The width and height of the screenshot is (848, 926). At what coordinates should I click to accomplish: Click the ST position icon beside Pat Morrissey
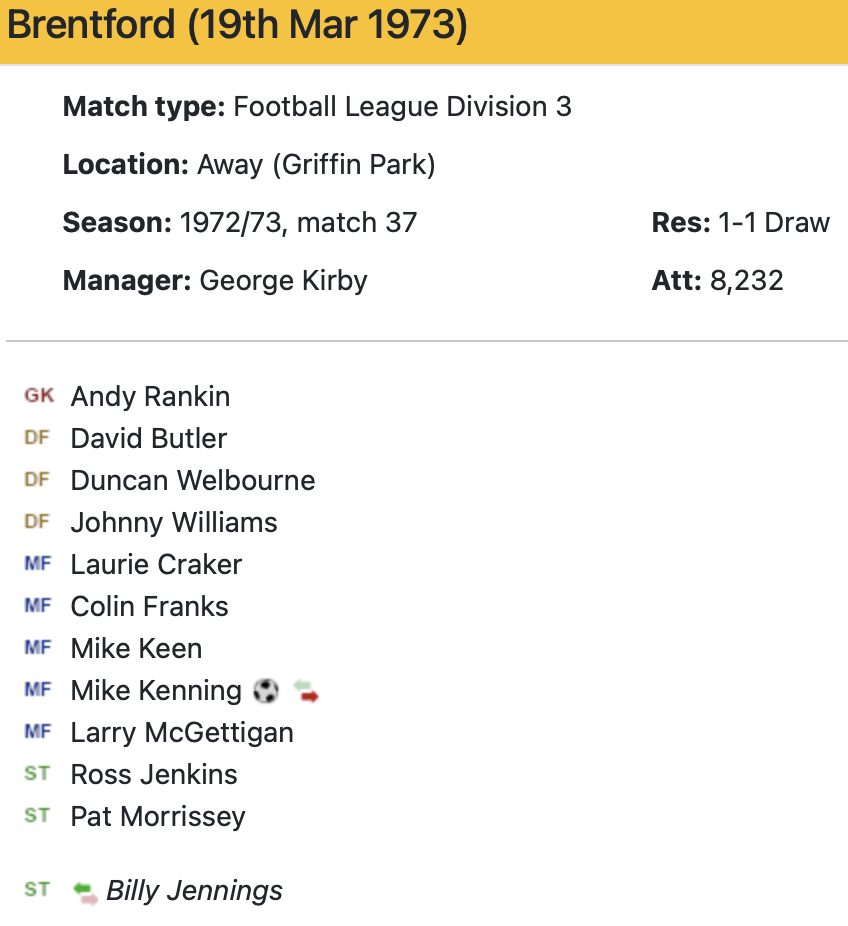pyautogui.click(x=37, y=816)
